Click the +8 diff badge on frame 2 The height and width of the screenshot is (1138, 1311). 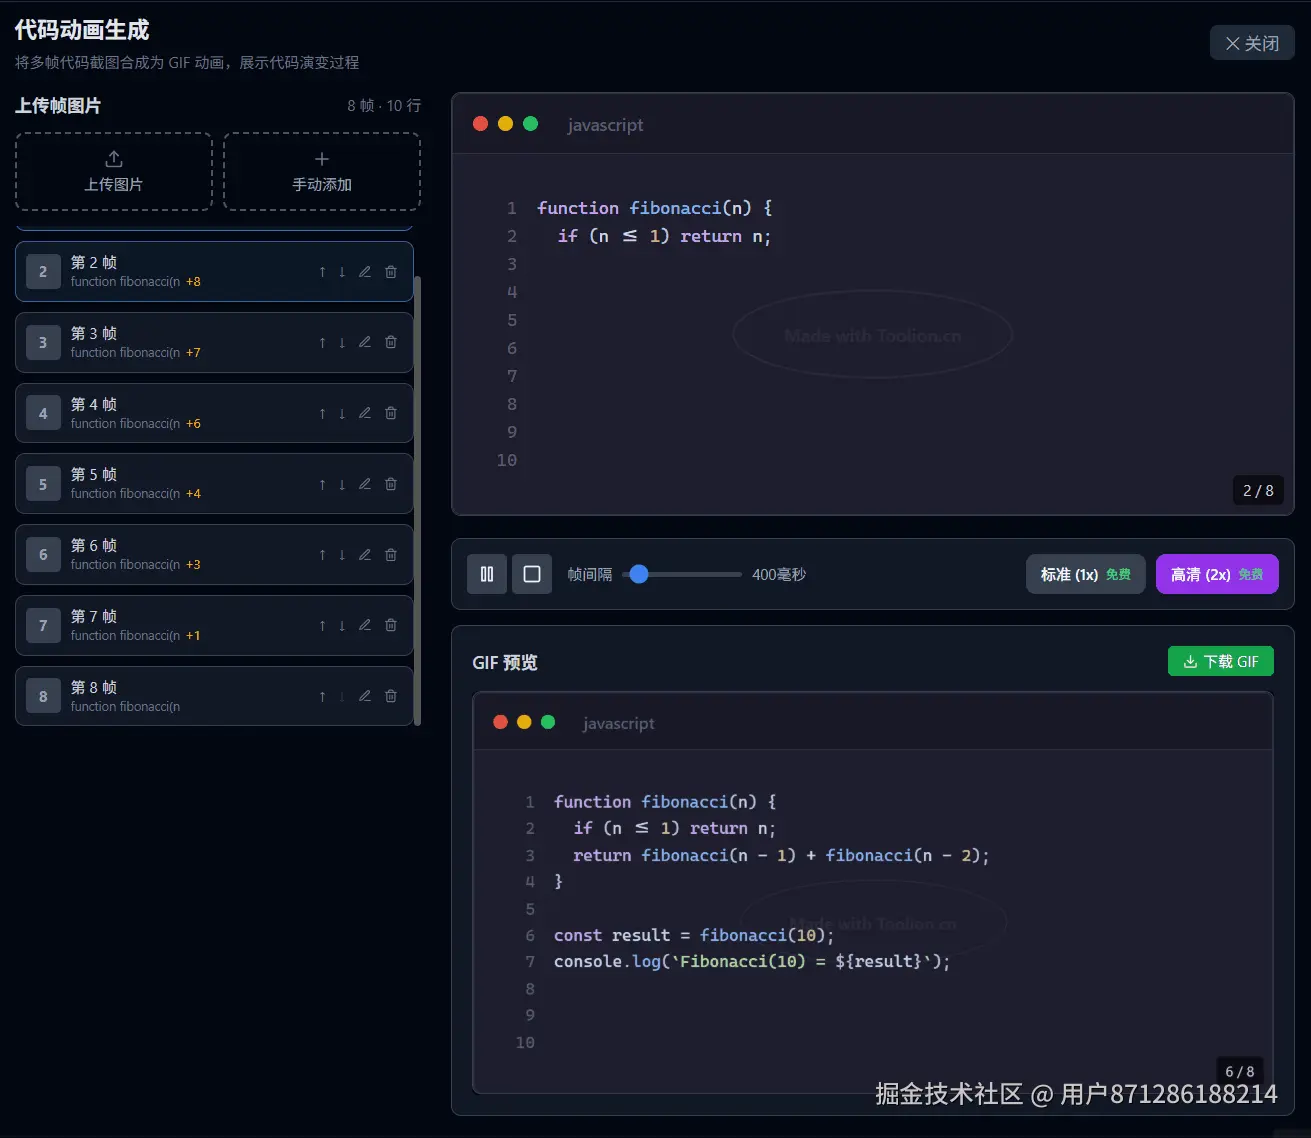click(x=193, y=282)
